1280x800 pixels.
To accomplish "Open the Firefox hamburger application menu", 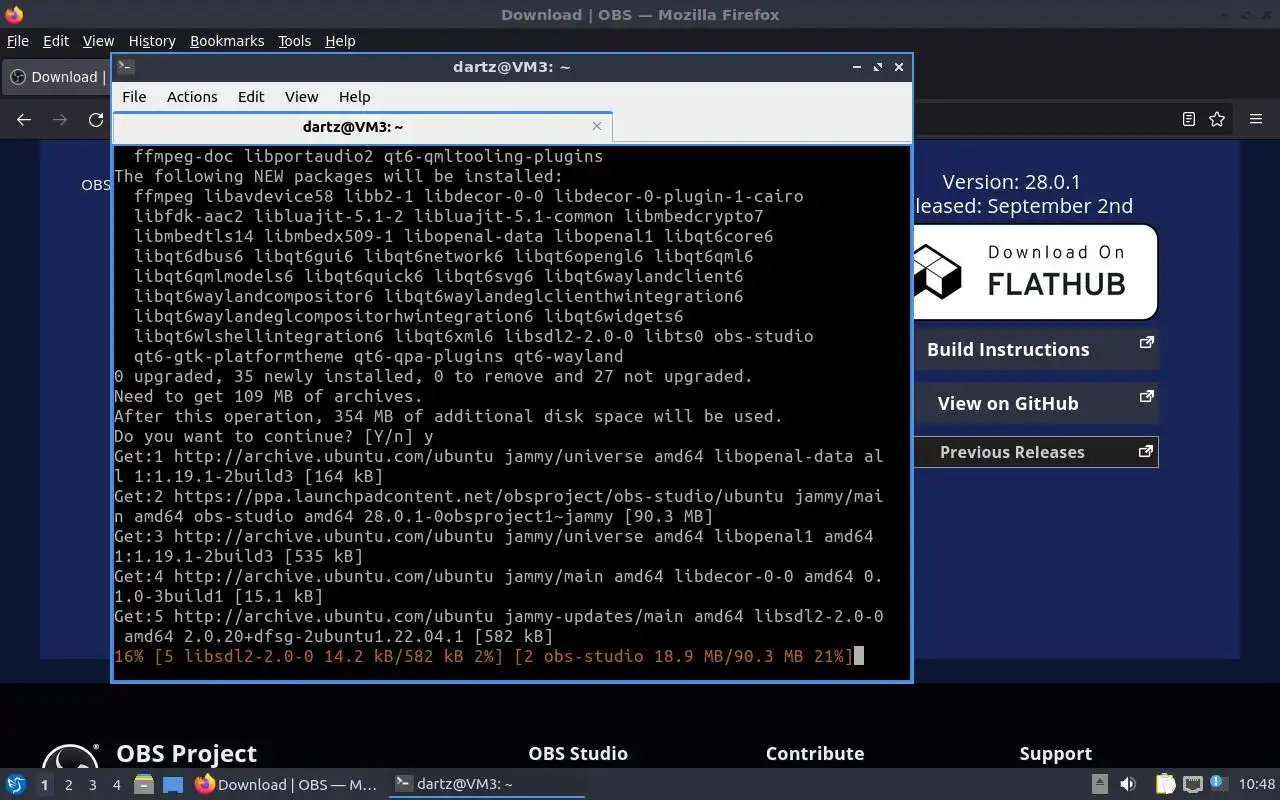I will tap(1256, 119).
